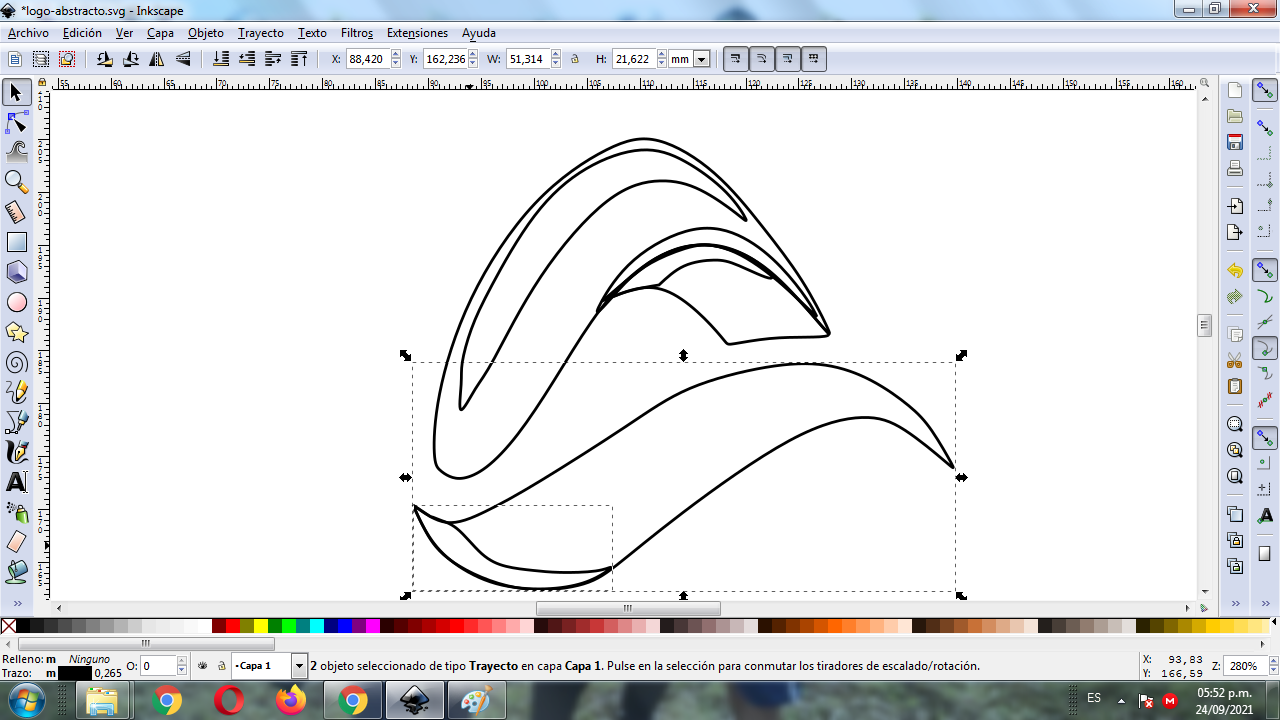This screenshot has height=720, width=1280.
Task: Open the Archivo menu
Action: (28, 33)
